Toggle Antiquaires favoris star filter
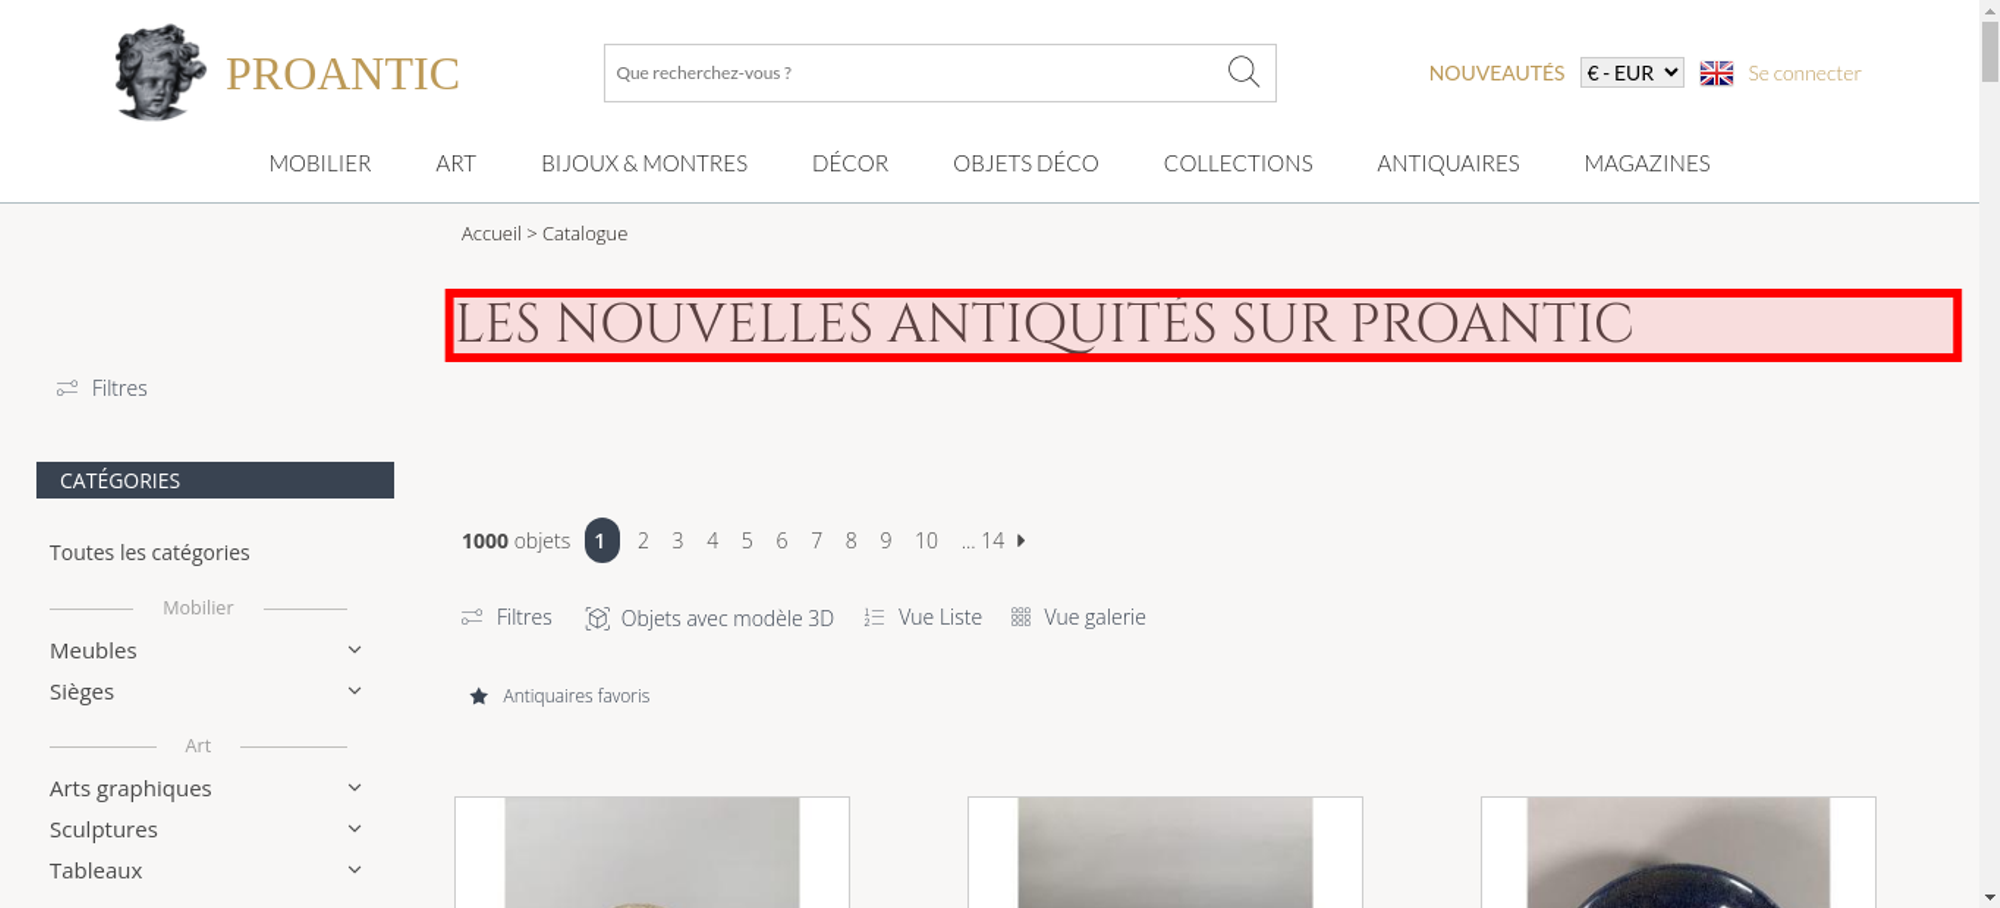This screenshot has width=2000, height=908. pos(478,696)
